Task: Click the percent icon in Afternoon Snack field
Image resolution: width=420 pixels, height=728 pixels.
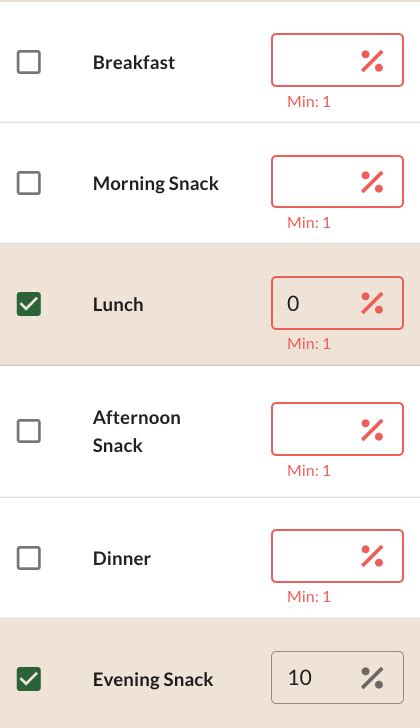Action: click(x=372, y=429)
